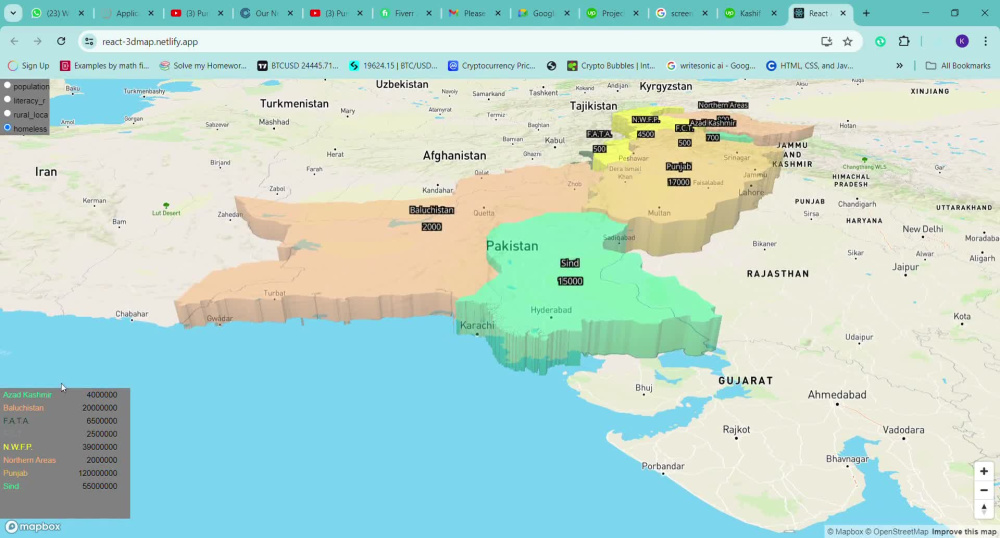Close the Fiverr tab
The height and width of the screenshot is (538, 1000).
coord(429,13)
